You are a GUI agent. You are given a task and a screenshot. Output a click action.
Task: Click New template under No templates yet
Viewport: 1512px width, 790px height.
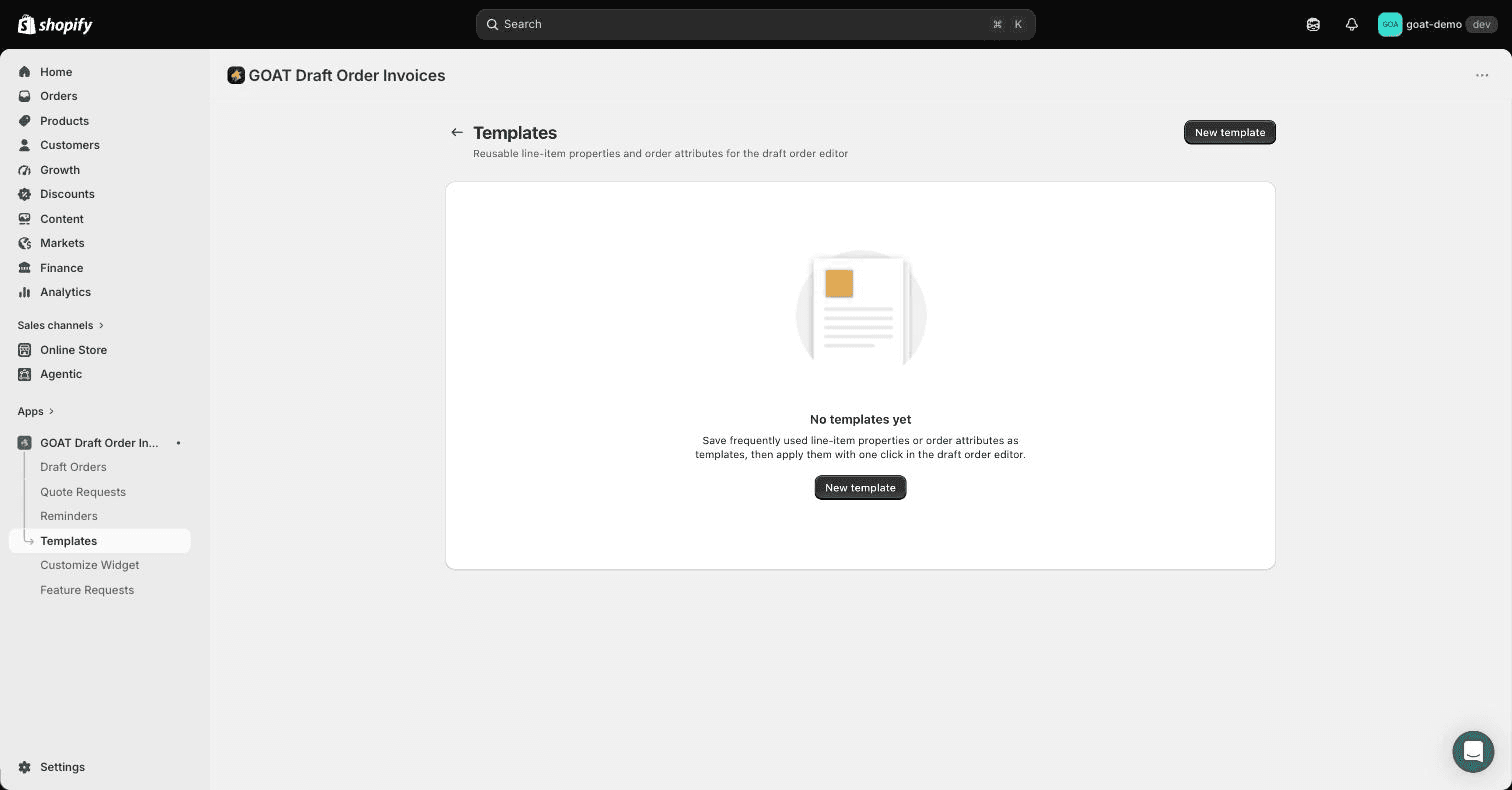(x=860, y=488)
